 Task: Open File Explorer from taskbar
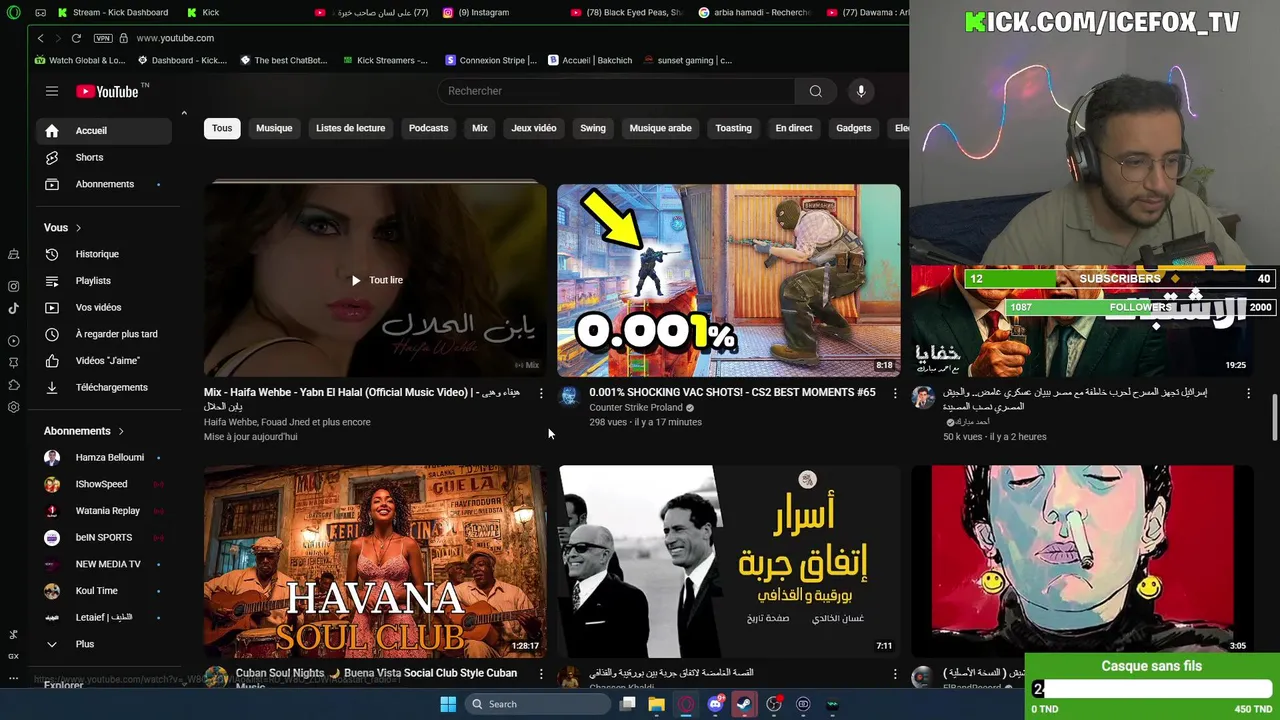click(656, 704)
